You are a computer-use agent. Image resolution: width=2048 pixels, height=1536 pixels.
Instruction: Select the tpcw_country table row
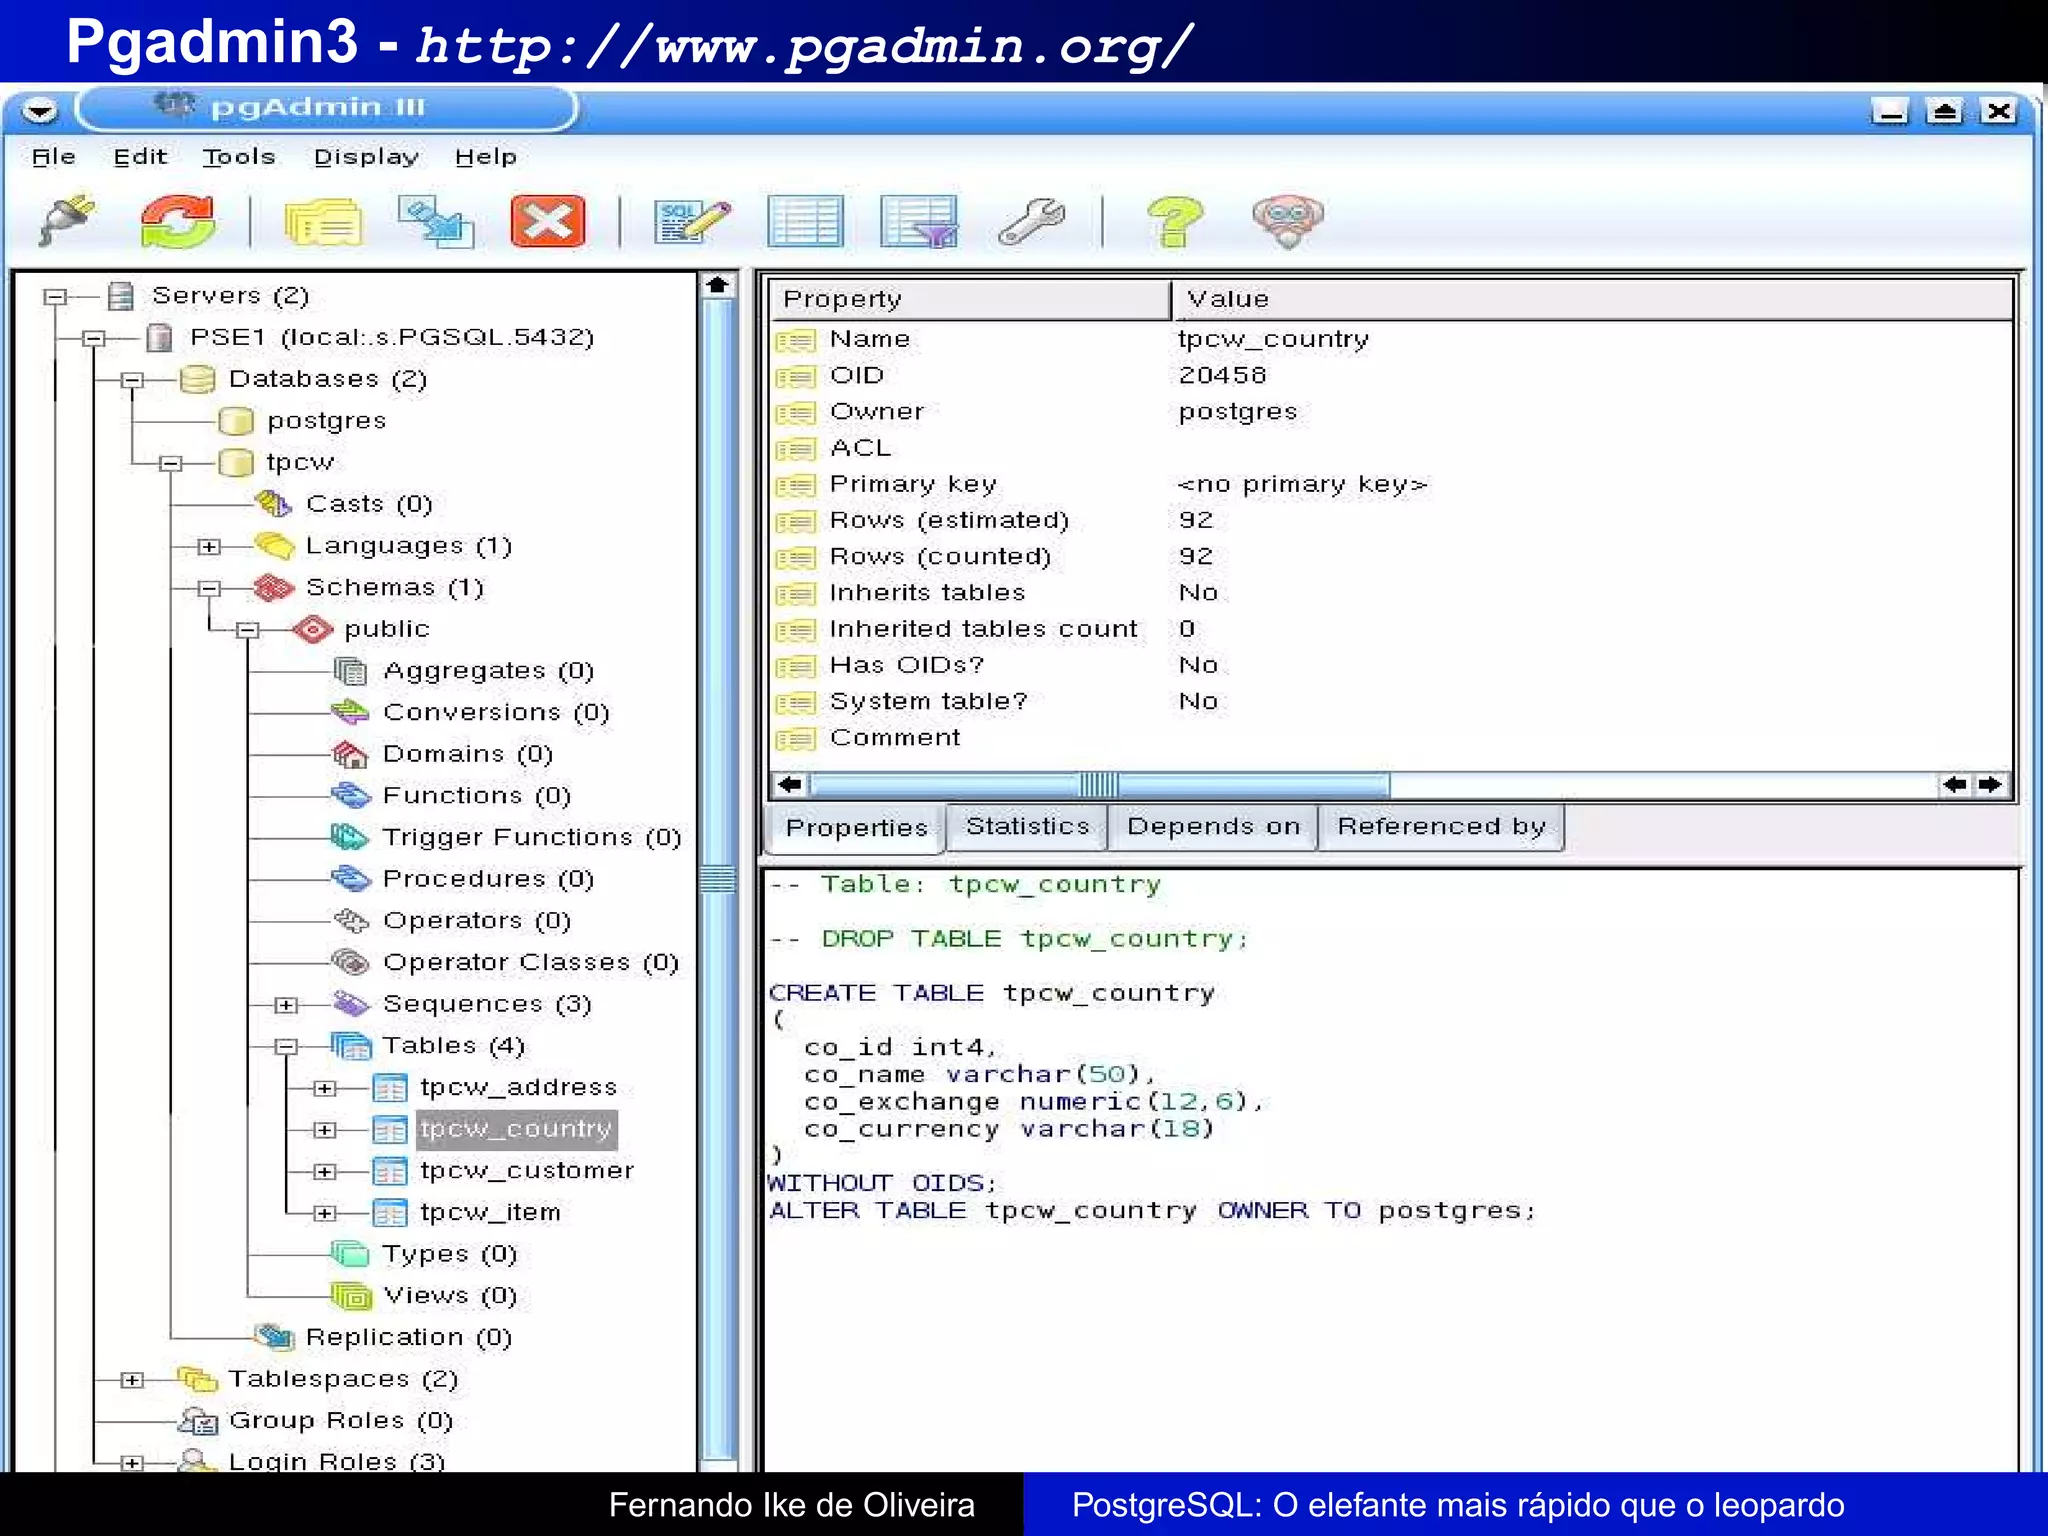pyautogui.click(x=516, y=1130)
